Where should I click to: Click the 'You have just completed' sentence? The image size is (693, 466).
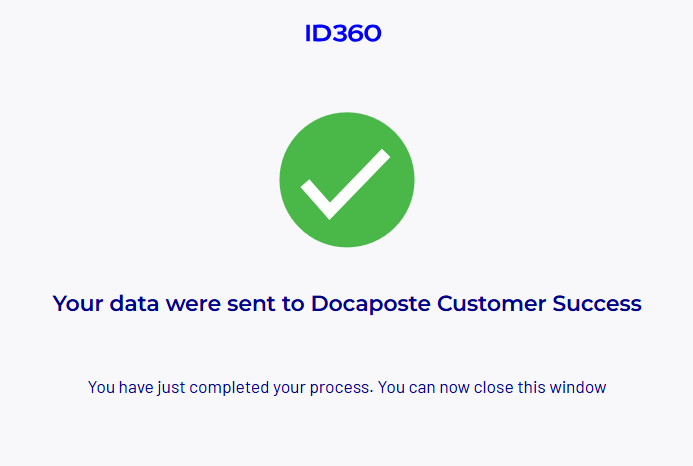(231, 387)
